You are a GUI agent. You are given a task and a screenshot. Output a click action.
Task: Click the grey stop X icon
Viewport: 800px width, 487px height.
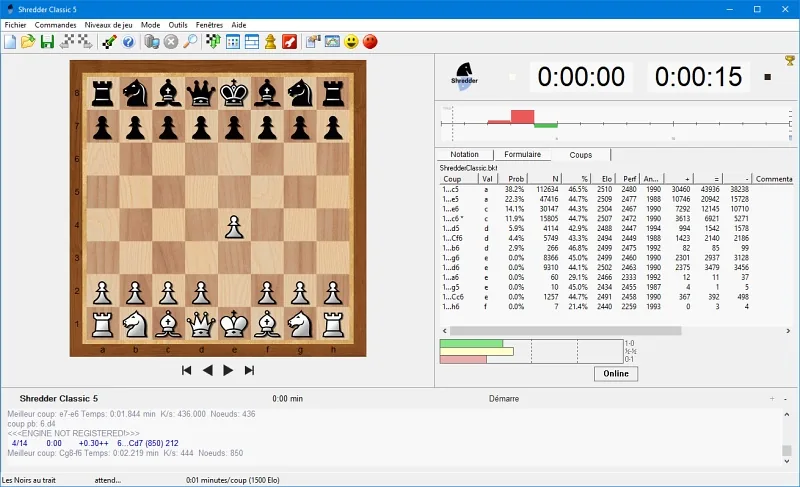(x=171, y=42)
